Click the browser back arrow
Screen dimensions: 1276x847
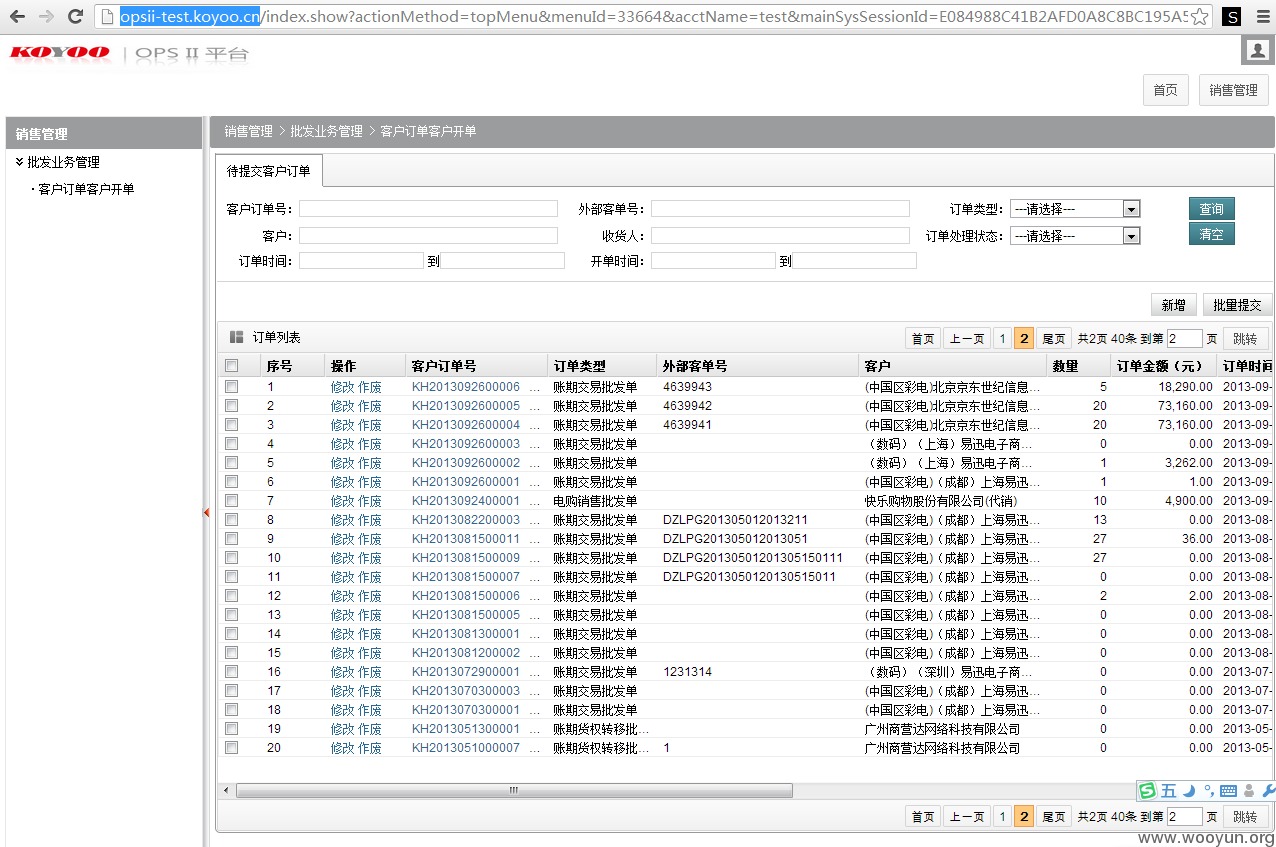(17, 16)
